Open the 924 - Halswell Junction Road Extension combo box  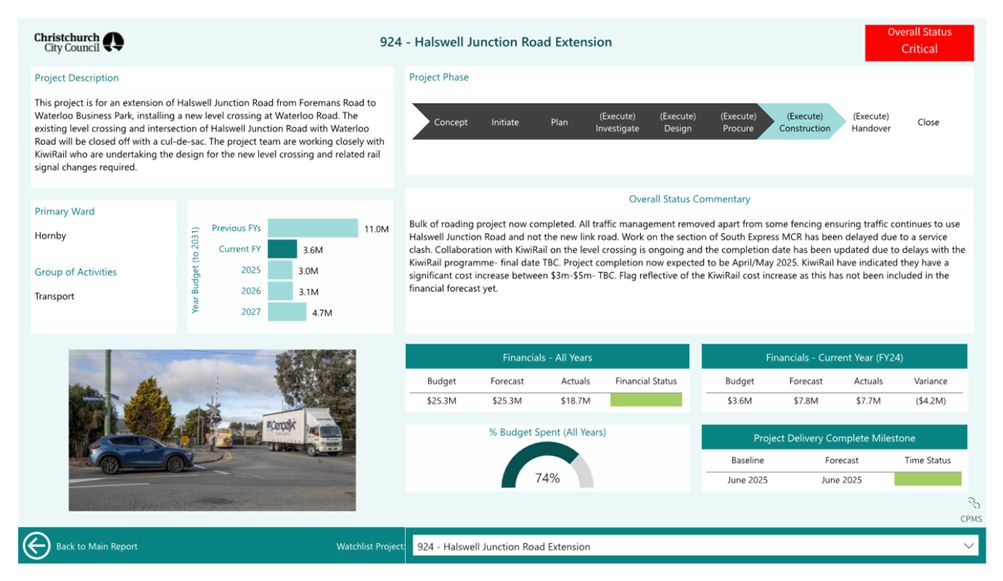[x=695, y=546]
